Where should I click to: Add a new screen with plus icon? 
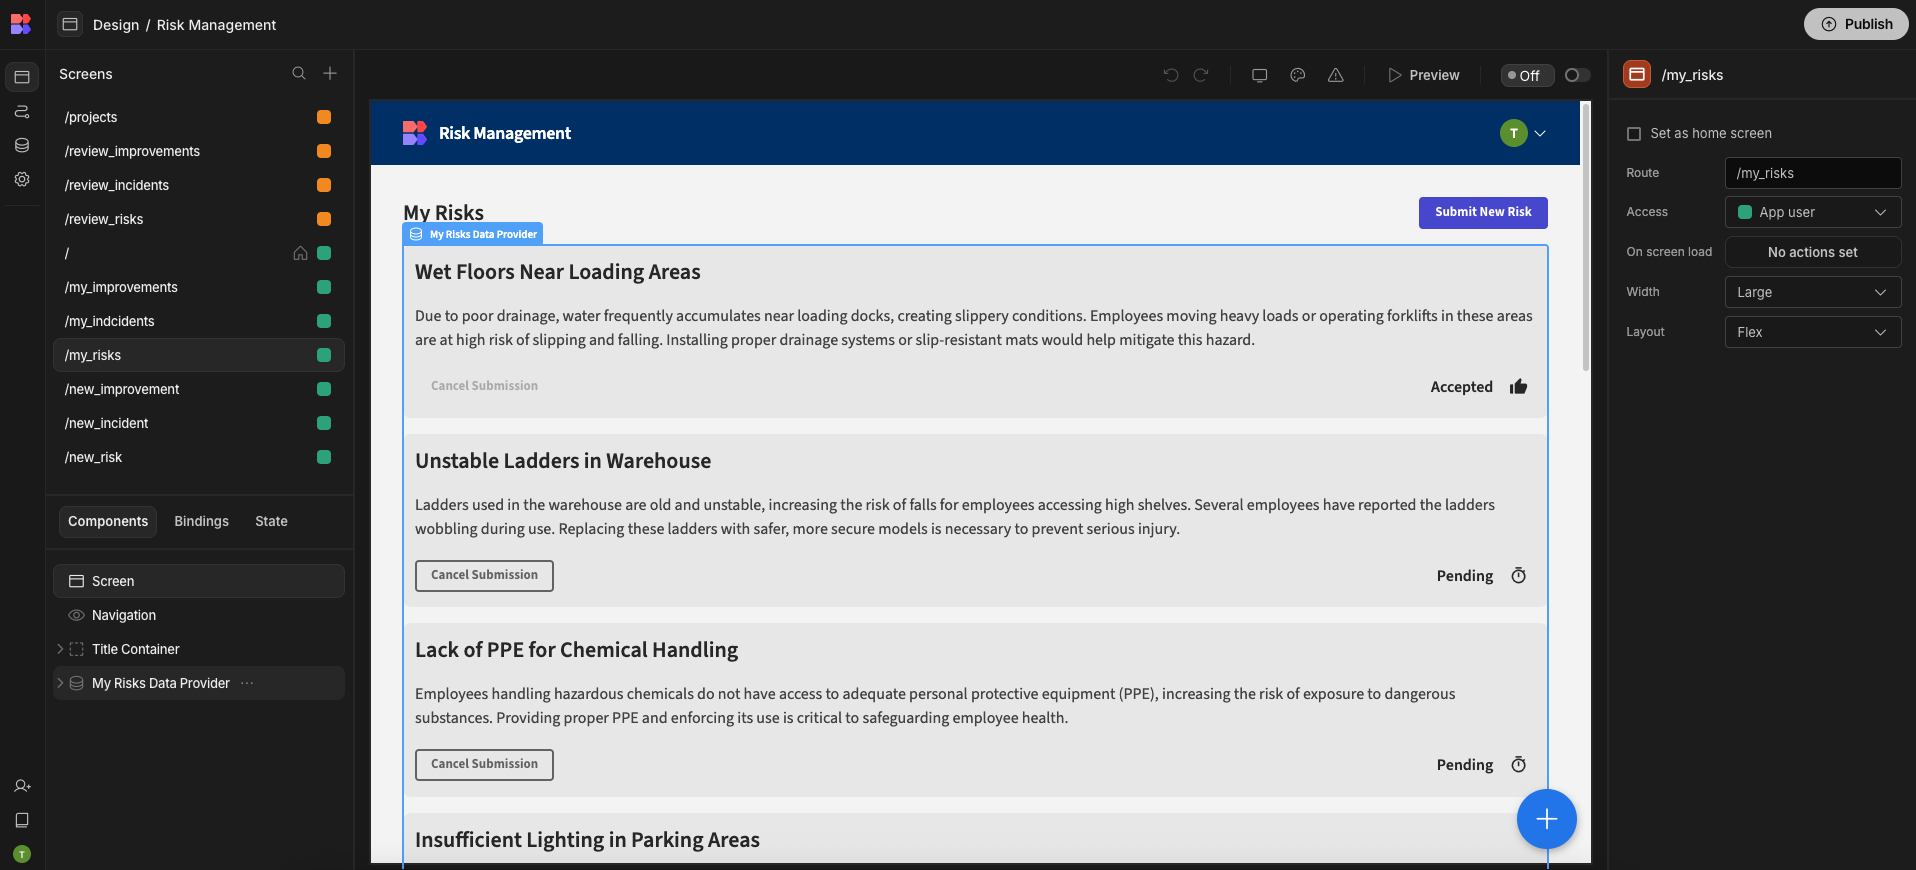pos(330,73)
